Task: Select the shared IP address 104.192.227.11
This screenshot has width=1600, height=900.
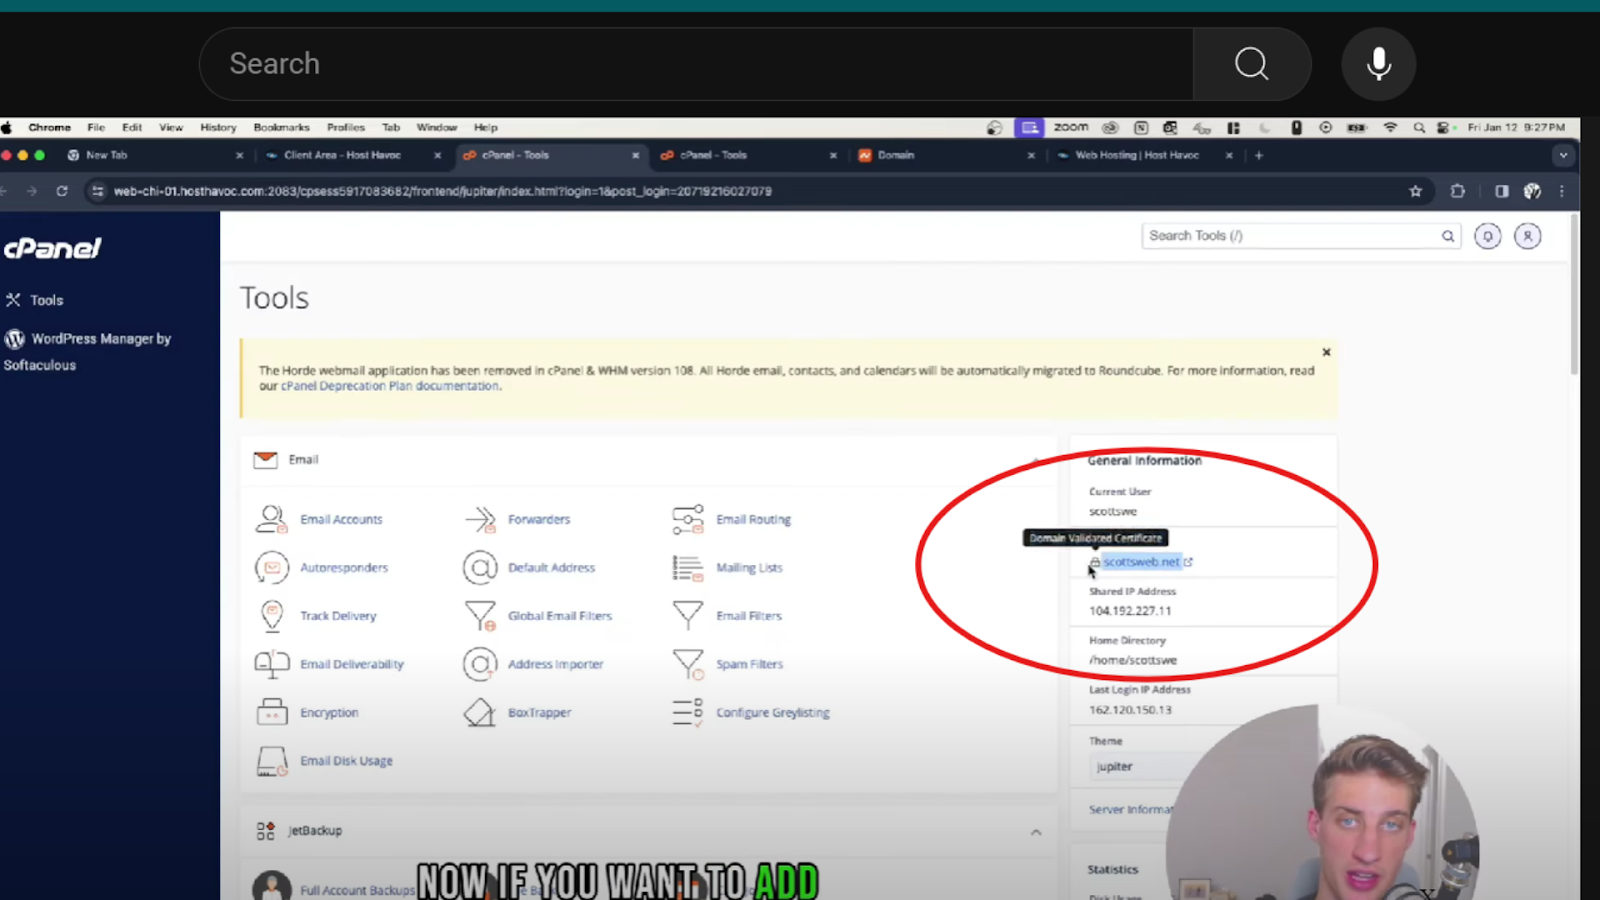Action: tap(1130, 611)
